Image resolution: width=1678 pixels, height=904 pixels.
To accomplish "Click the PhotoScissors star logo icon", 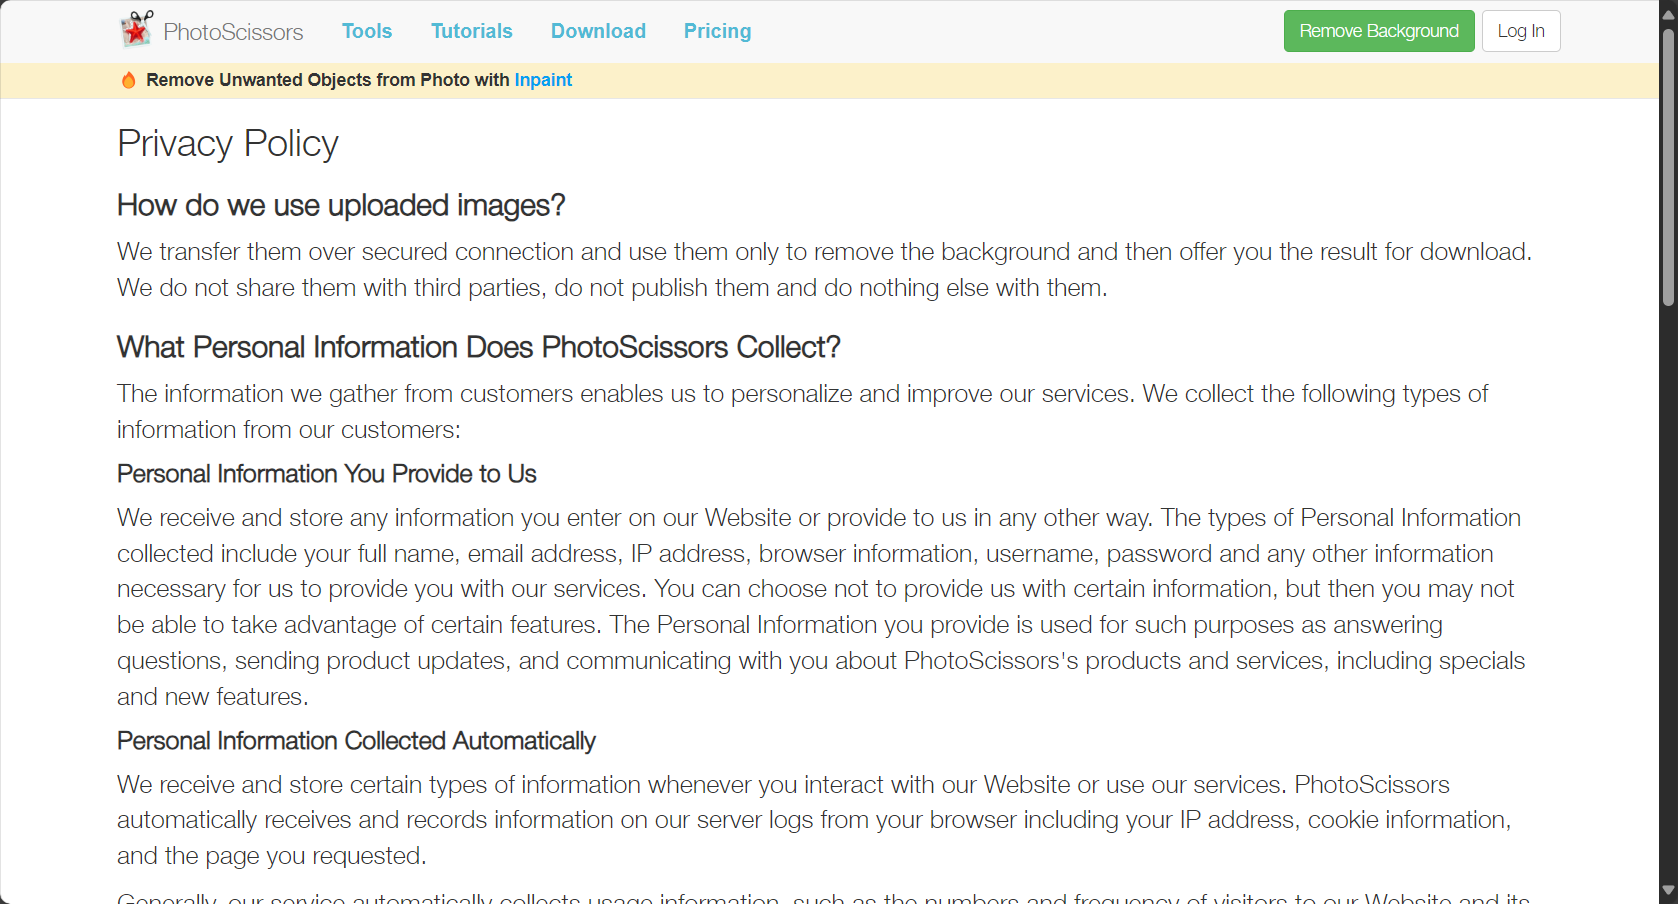I will pos(137,30).
